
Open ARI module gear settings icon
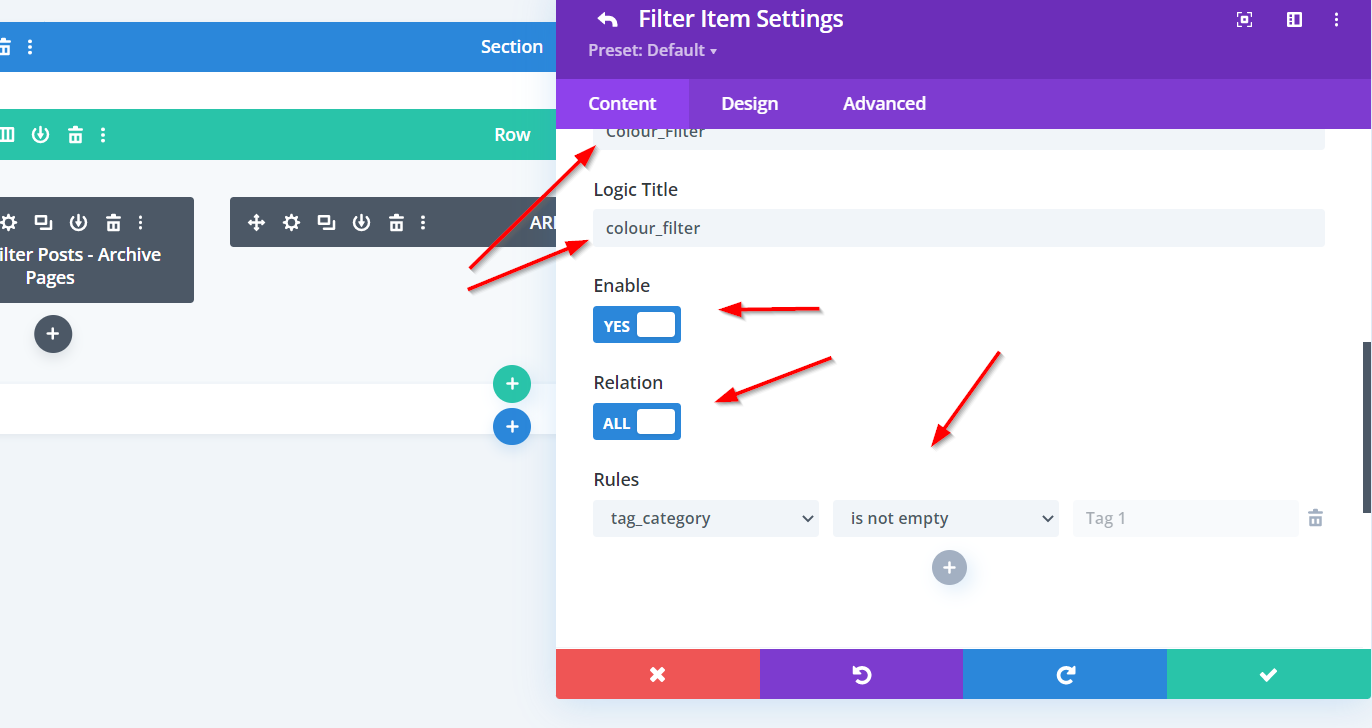[x=291, y=222]
